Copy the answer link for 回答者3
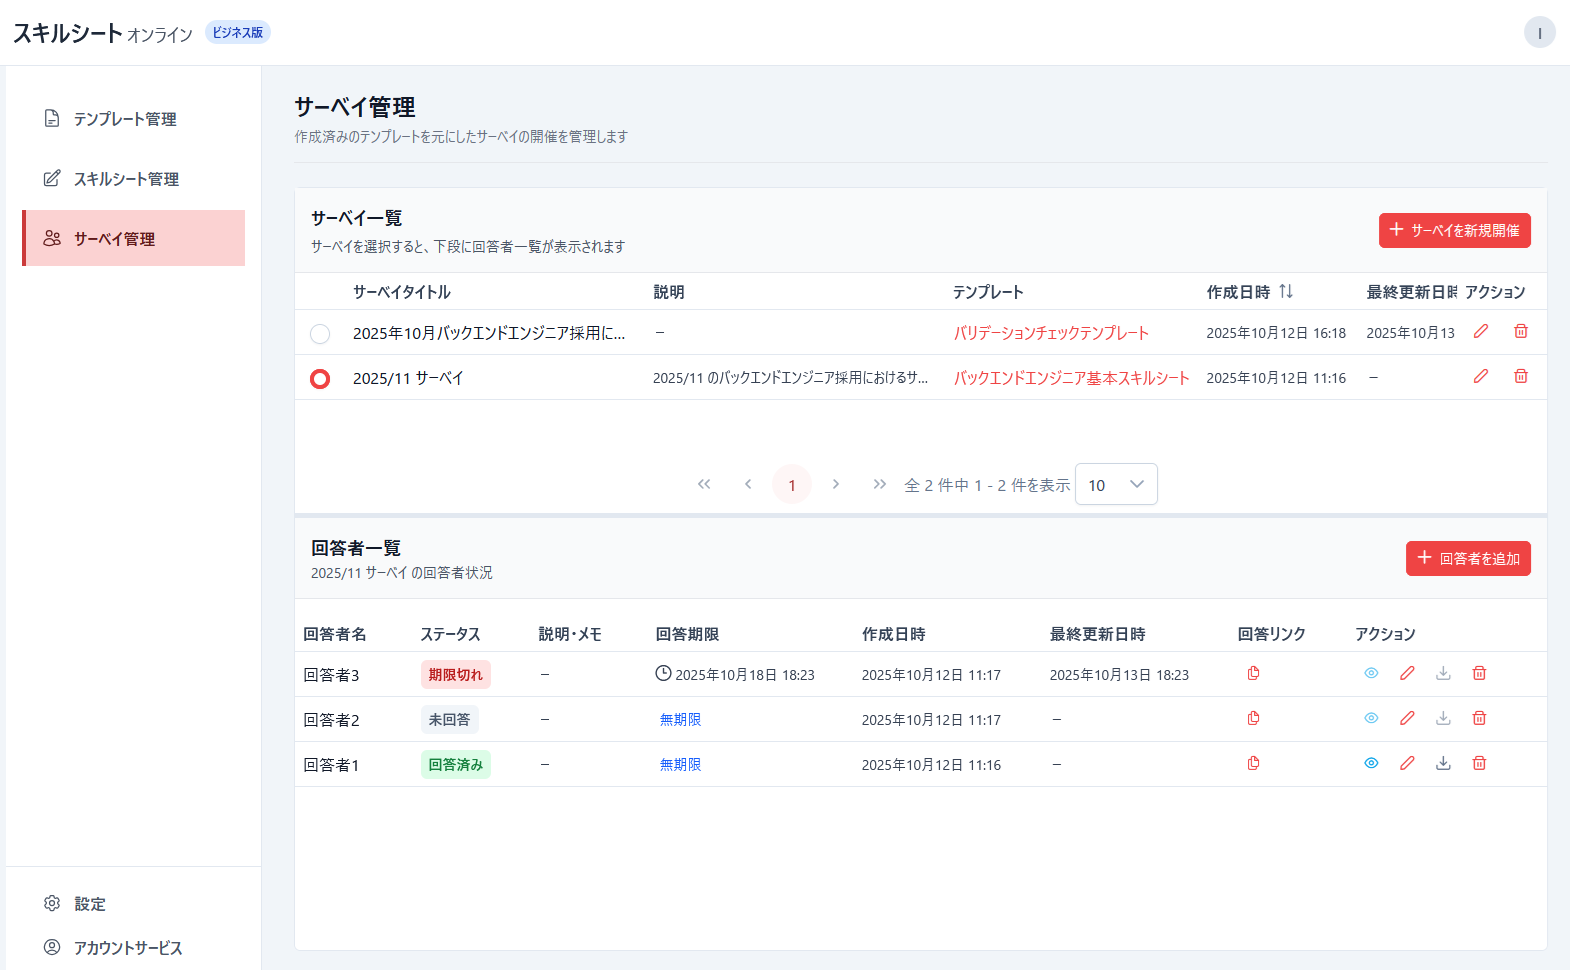This screenshot has height=970, width=1570. point(1253,673)
